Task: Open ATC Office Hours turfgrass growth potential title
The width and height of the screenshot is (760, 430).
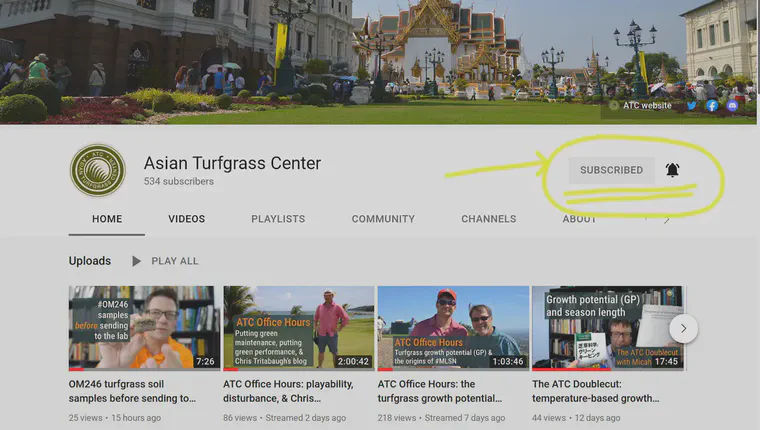Action: 440,391
